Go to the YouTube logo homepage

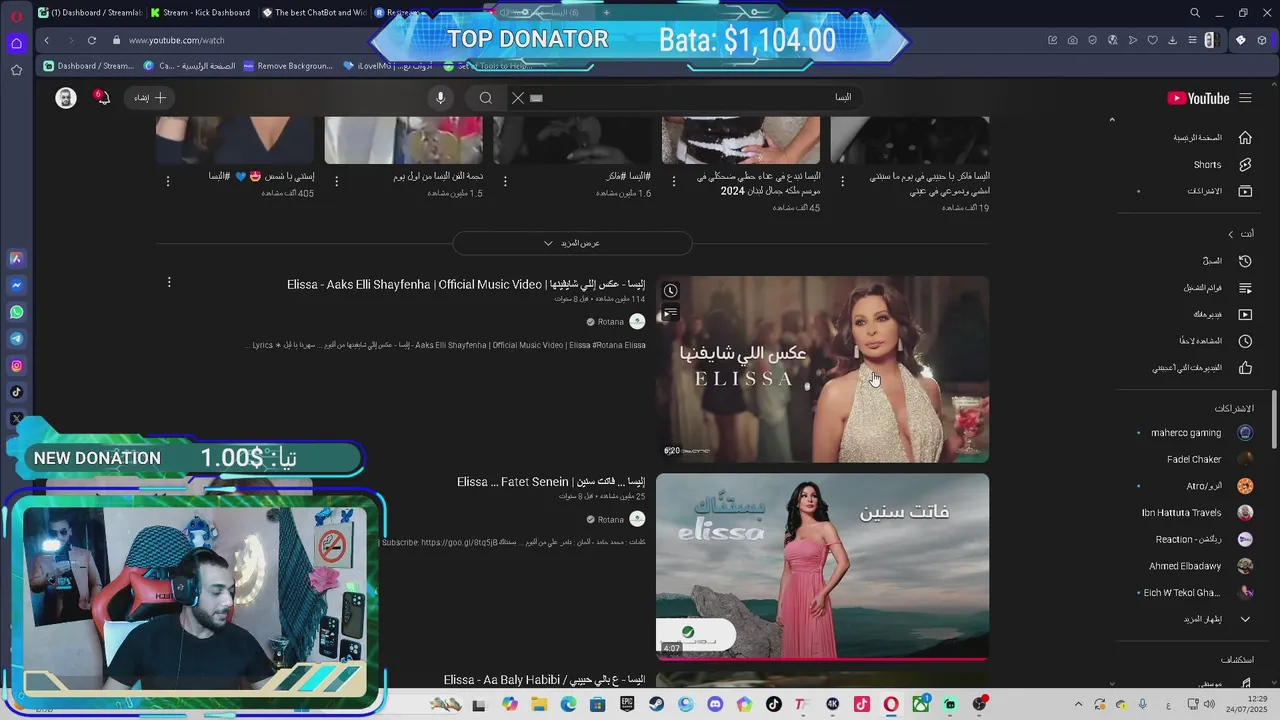tap(1198, 98)
